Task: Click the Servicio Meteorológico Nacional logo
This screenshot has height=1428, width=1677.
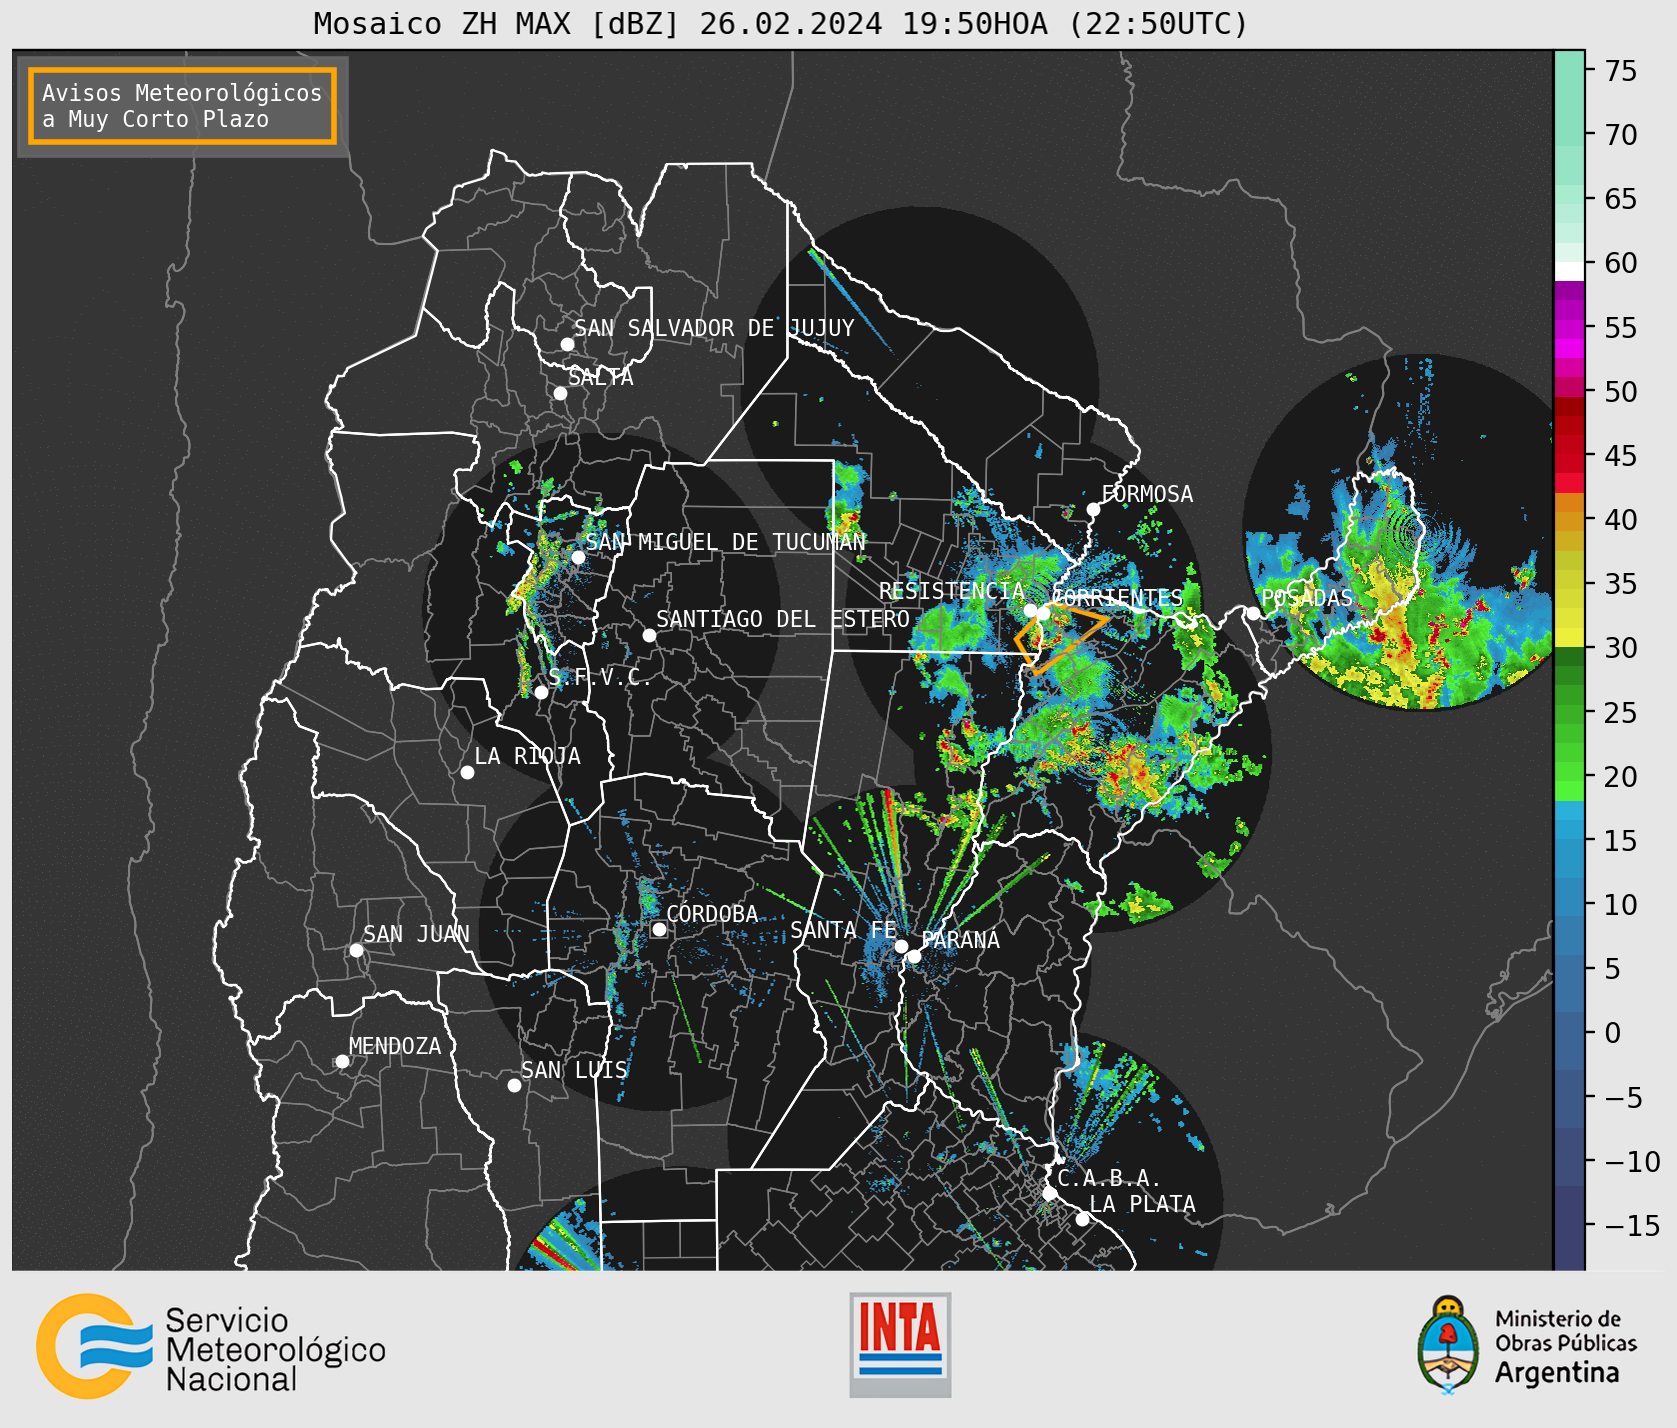Action: click(211, 1347)
